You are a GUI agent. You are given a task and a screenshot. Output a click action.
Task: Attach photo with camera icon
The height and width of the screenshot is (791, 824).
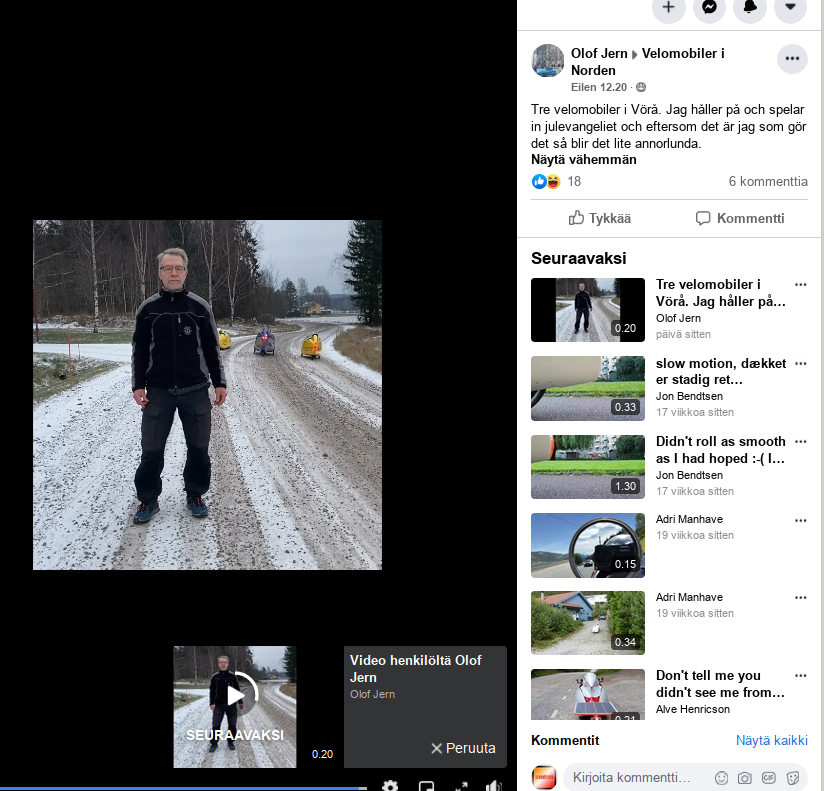tap(745, 778)
